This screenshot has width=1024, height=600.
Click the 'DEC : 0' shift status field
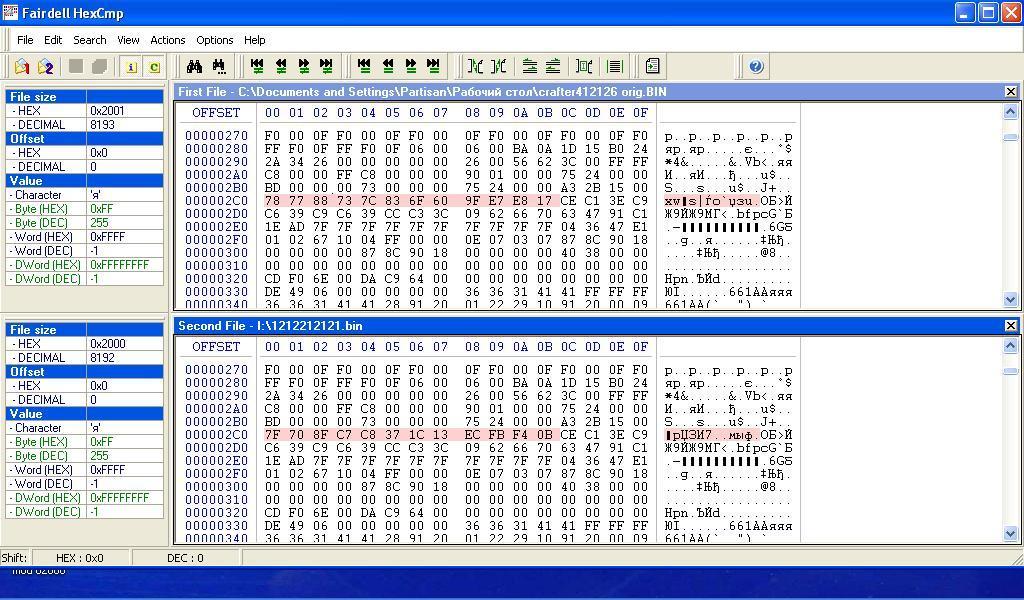[186, 558]
